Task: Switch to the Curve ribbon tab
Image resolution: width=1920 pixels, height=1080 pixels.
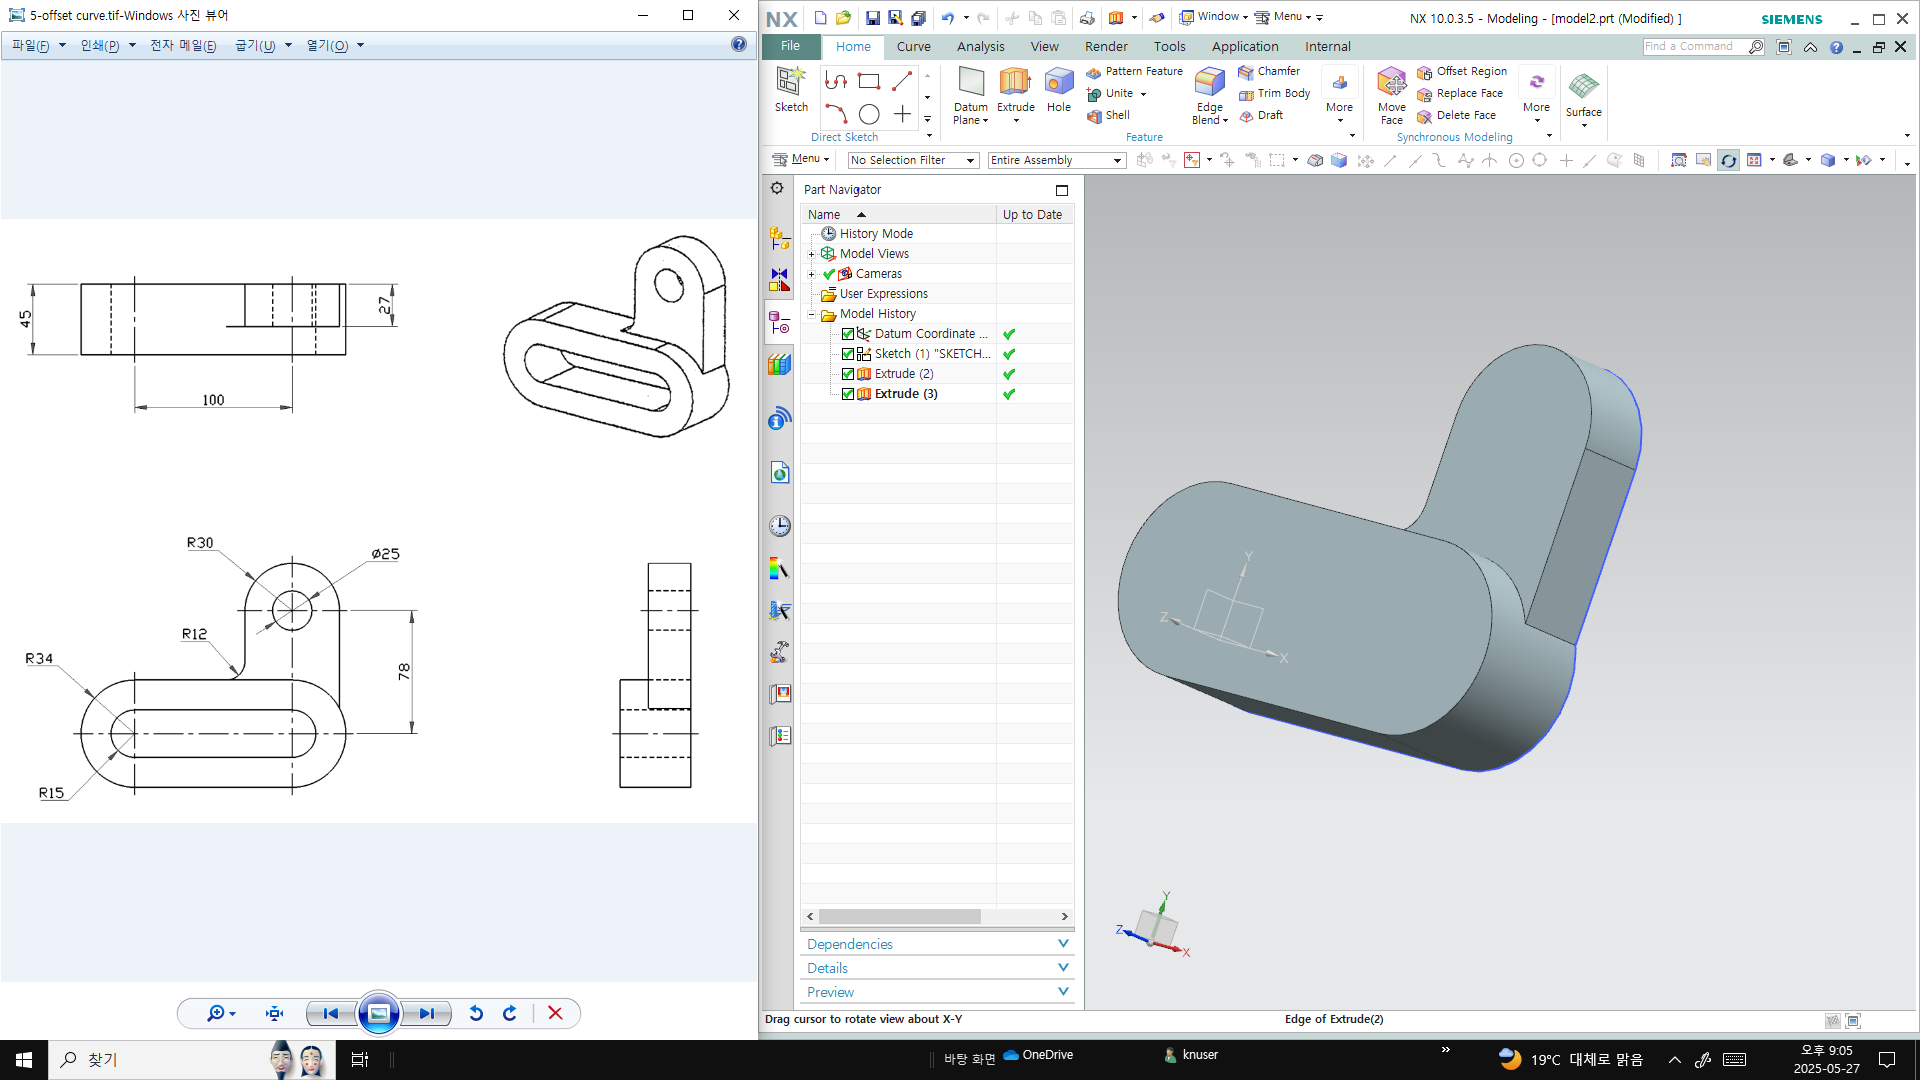Action: click(913, 46)
